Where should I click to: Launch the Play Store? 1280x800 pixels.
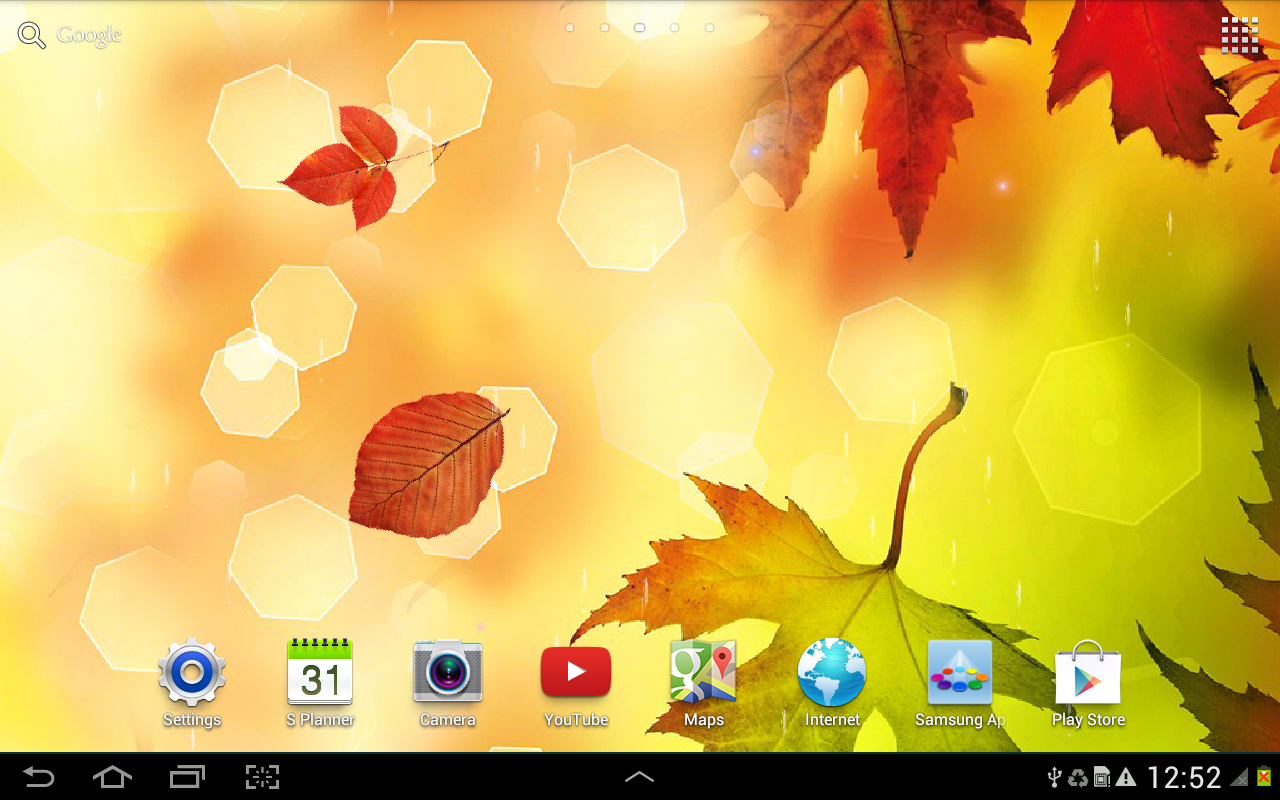pos(1088,683)
